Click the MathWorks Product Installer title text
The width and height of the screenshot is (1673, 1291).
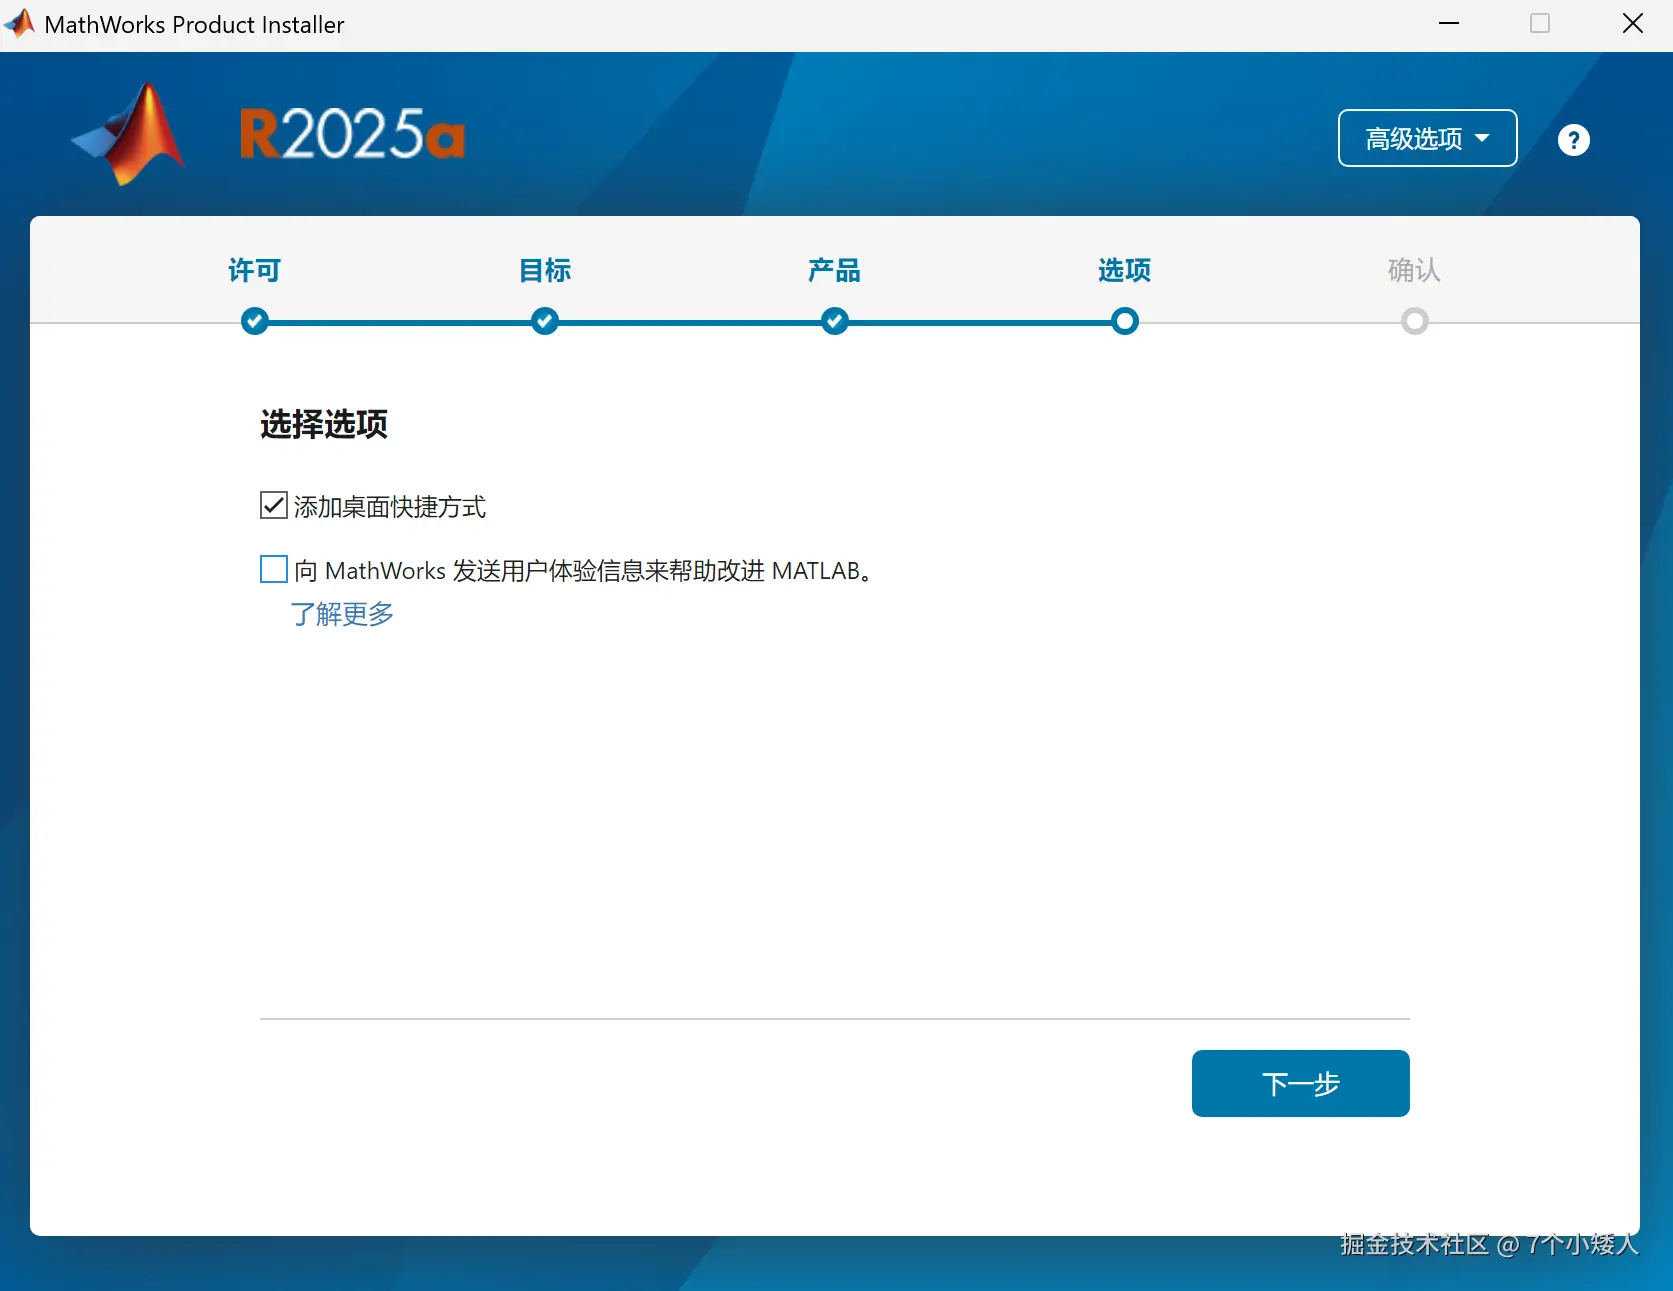click(195, 25)
